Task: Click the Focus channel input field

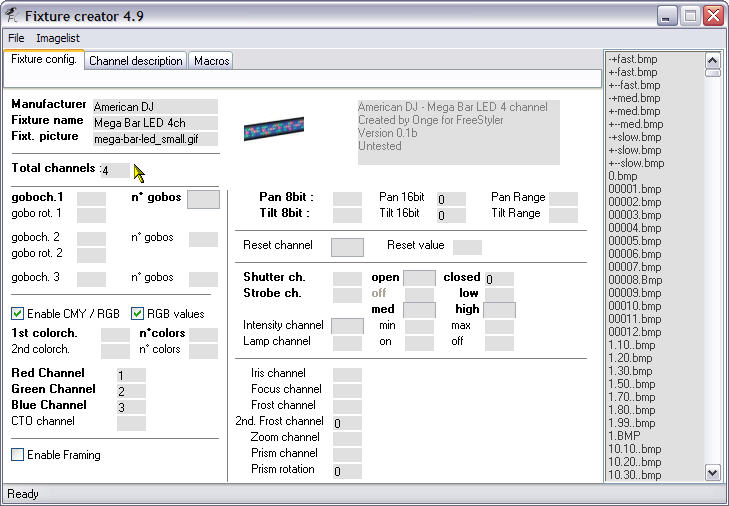Action: (347, 391)
